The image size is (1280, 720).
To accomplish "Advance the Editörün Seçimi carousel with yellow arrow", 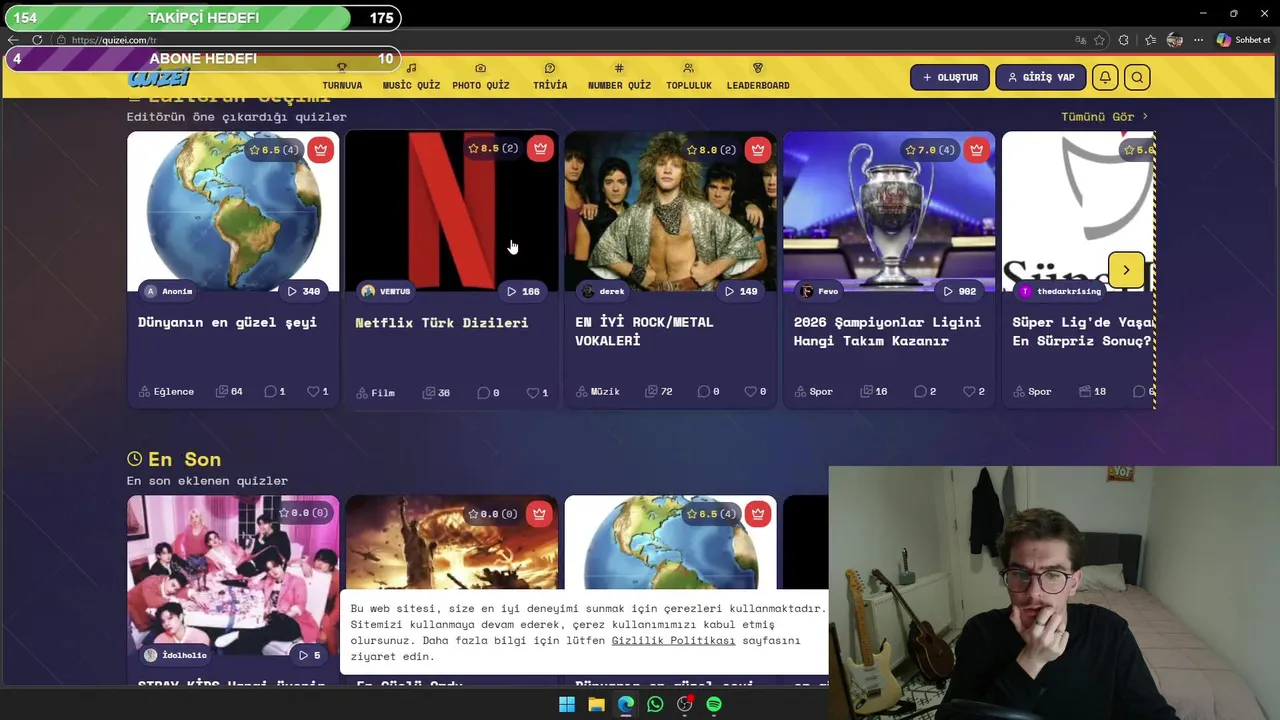I will [x=1126, y=270].
